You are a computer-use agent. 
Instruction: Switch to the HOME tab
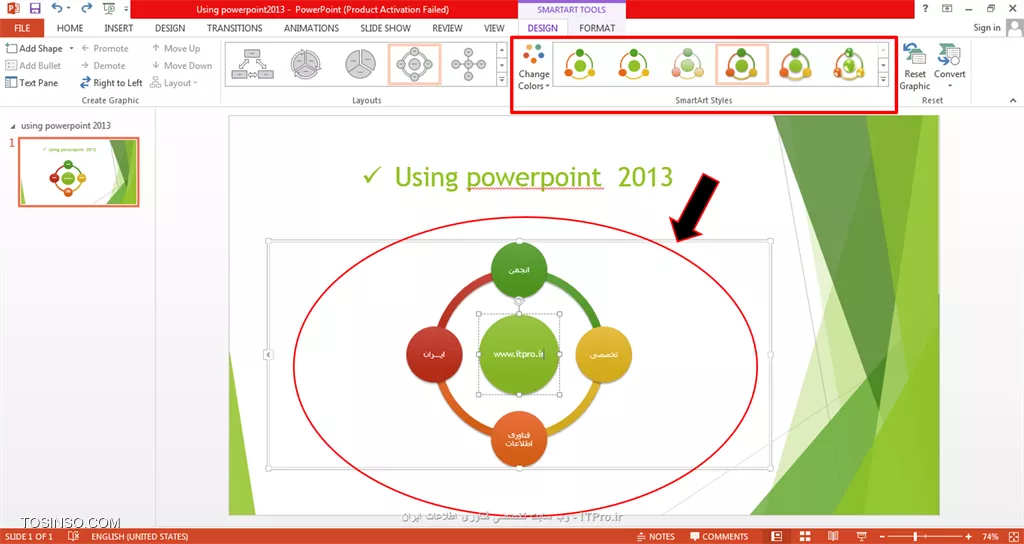click(70, 28)
